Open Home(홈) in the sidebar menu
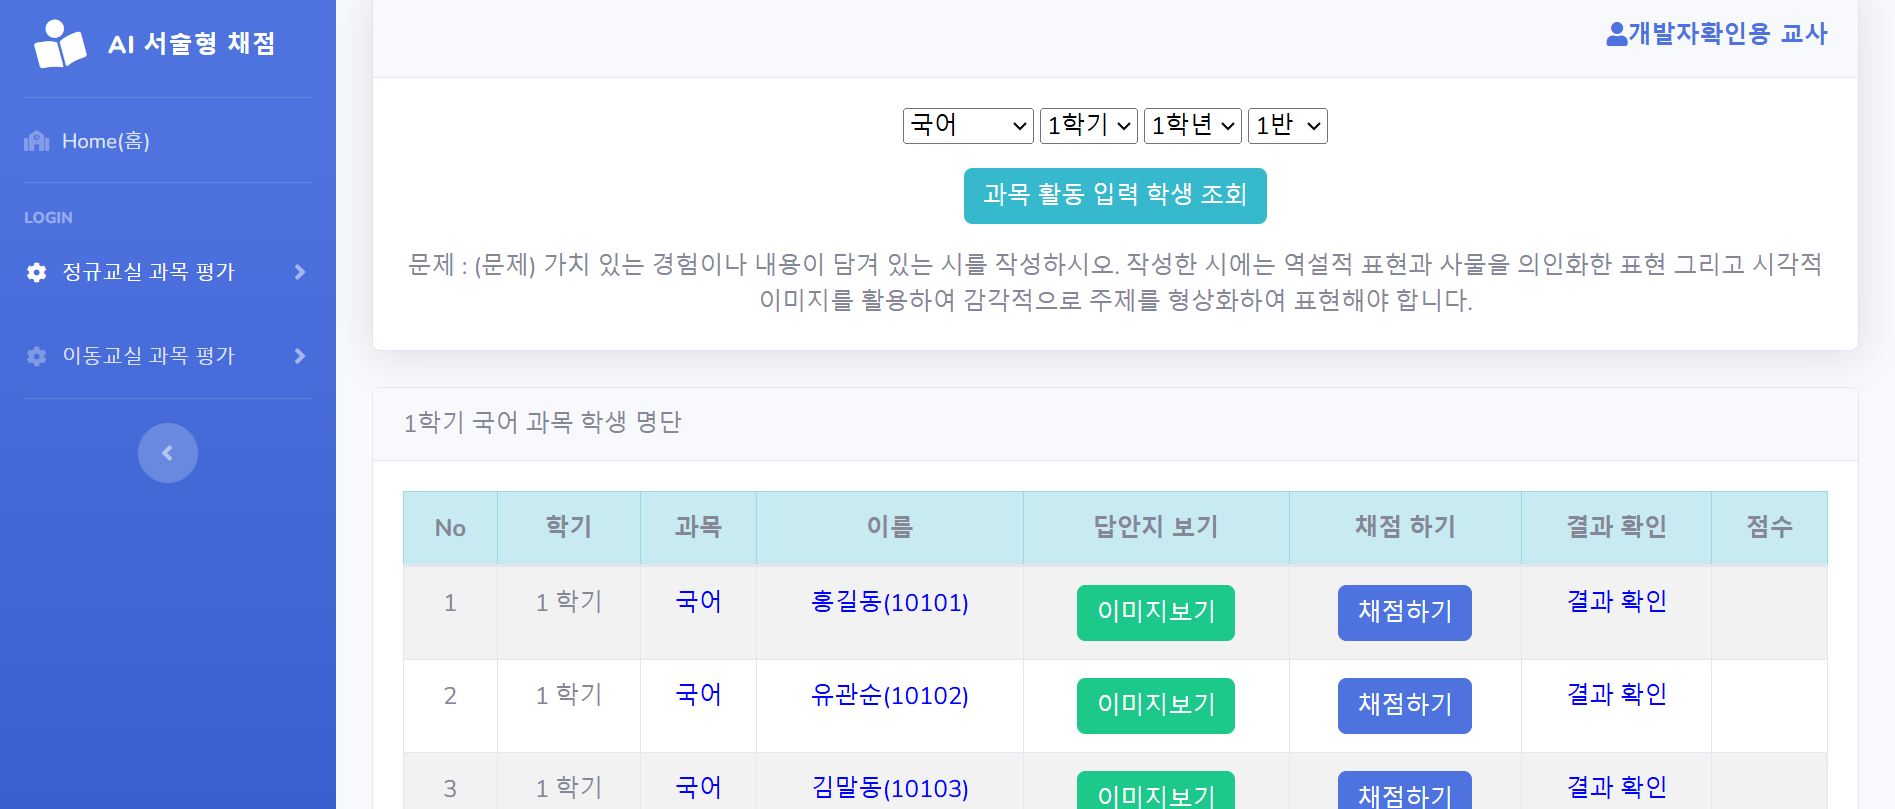 coord(106,141)
